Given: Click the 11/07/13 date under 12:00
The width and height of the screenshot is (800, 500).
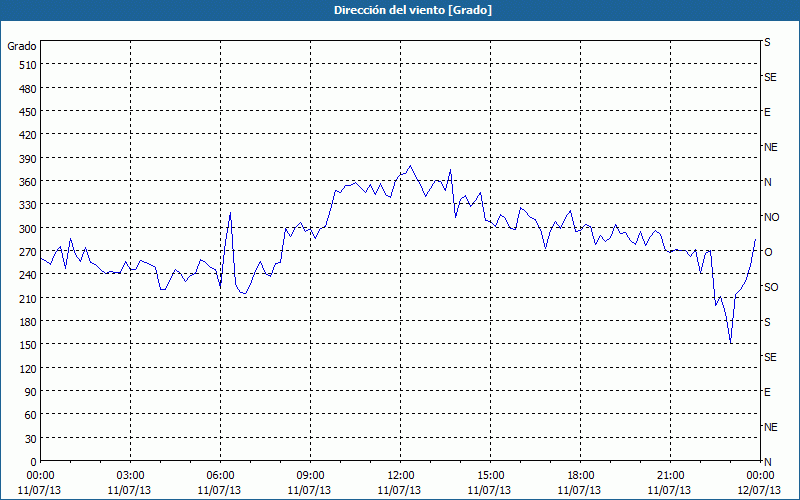Looking at the screenshot, I should (399, 490).
